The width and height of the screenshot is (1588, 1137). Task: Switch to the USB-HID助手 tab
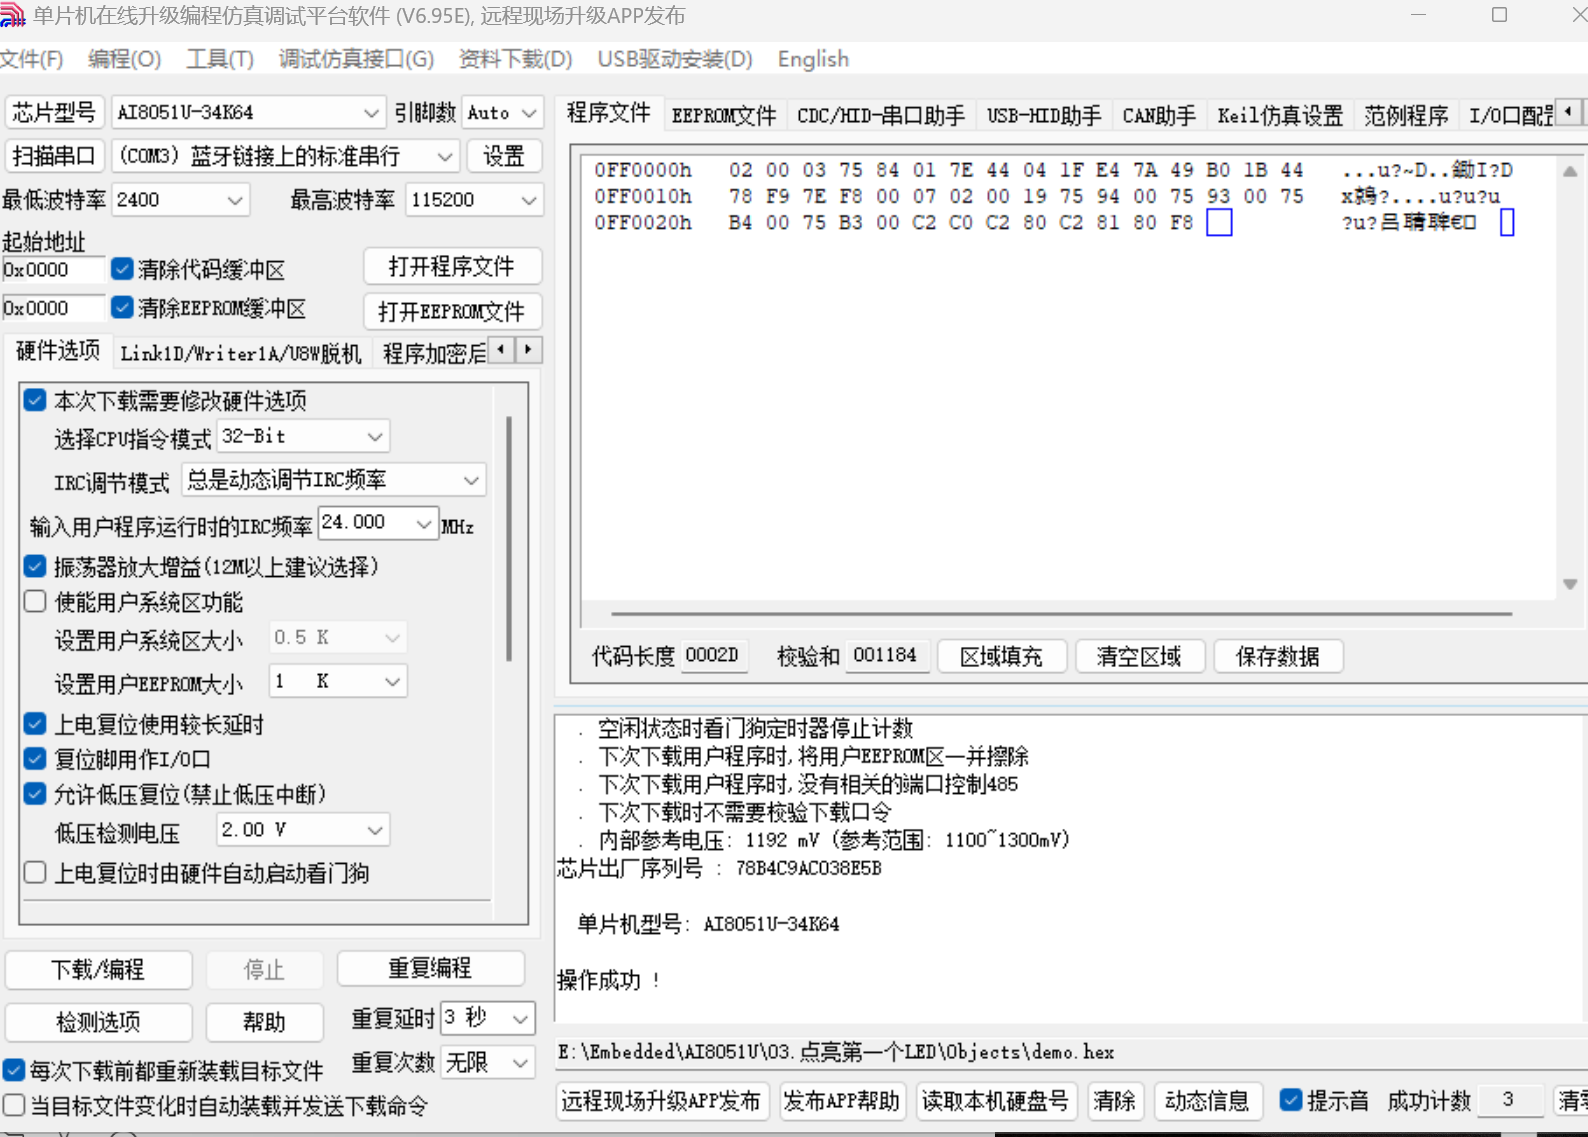pos(1044,116)
